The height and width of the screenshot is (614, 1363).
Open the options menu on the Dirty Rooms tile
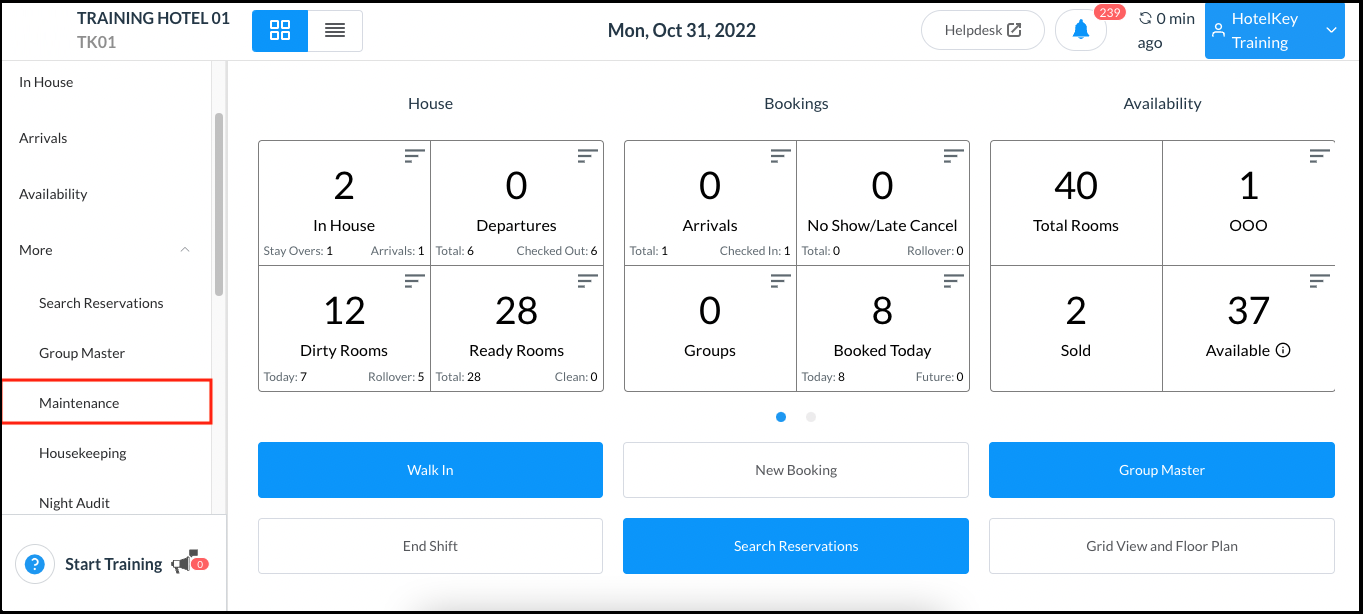point(413,280)
